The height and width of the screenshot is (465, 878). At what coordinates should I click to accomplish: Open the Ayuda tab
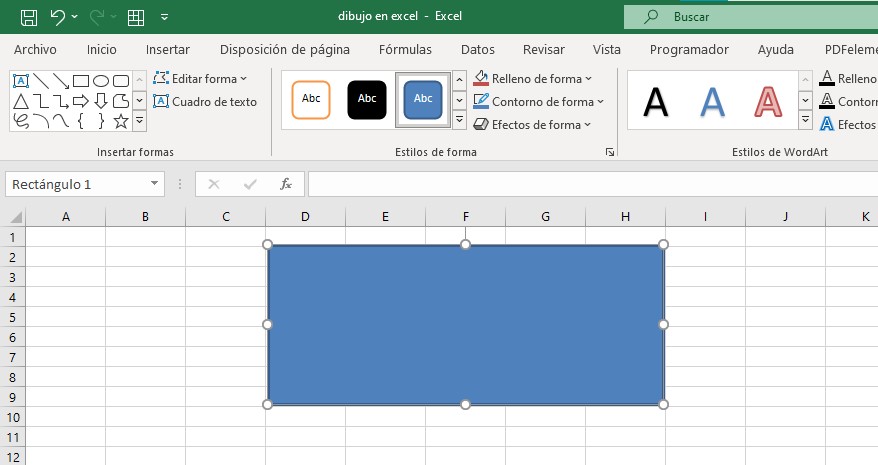(x=776, y=50)
